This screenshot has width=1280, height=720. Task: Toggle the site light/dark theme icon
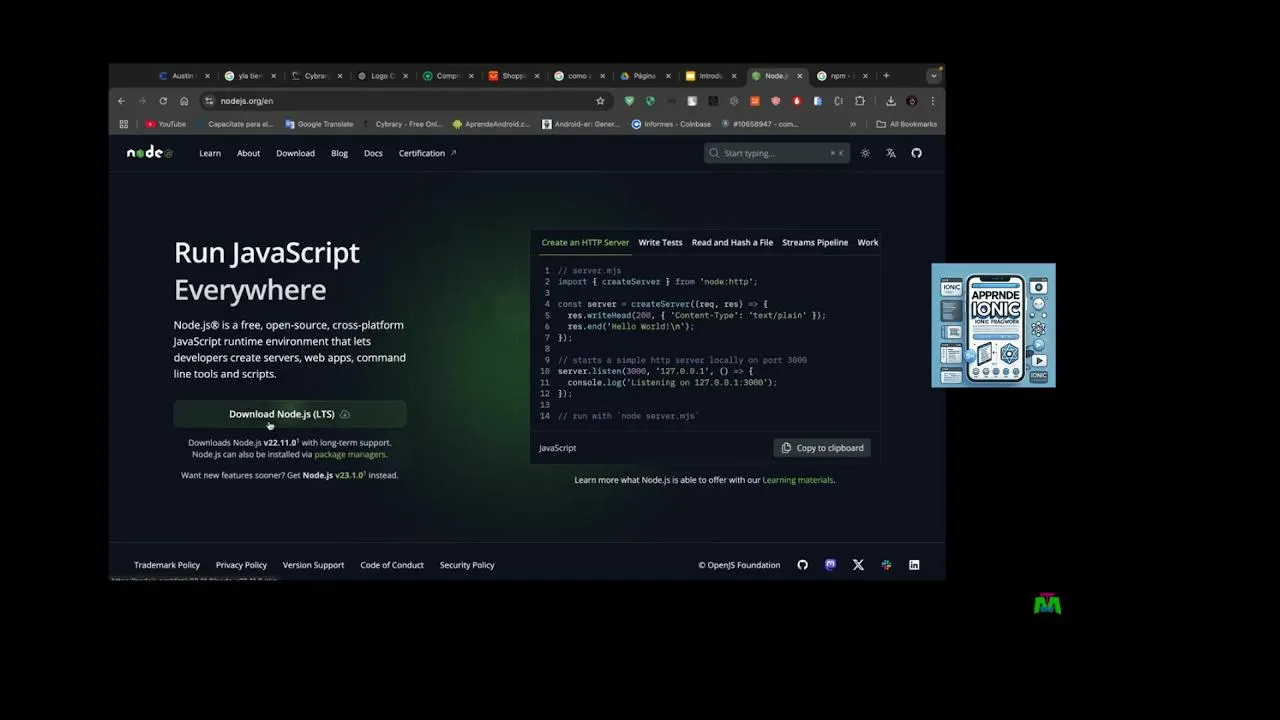(865, 153)
